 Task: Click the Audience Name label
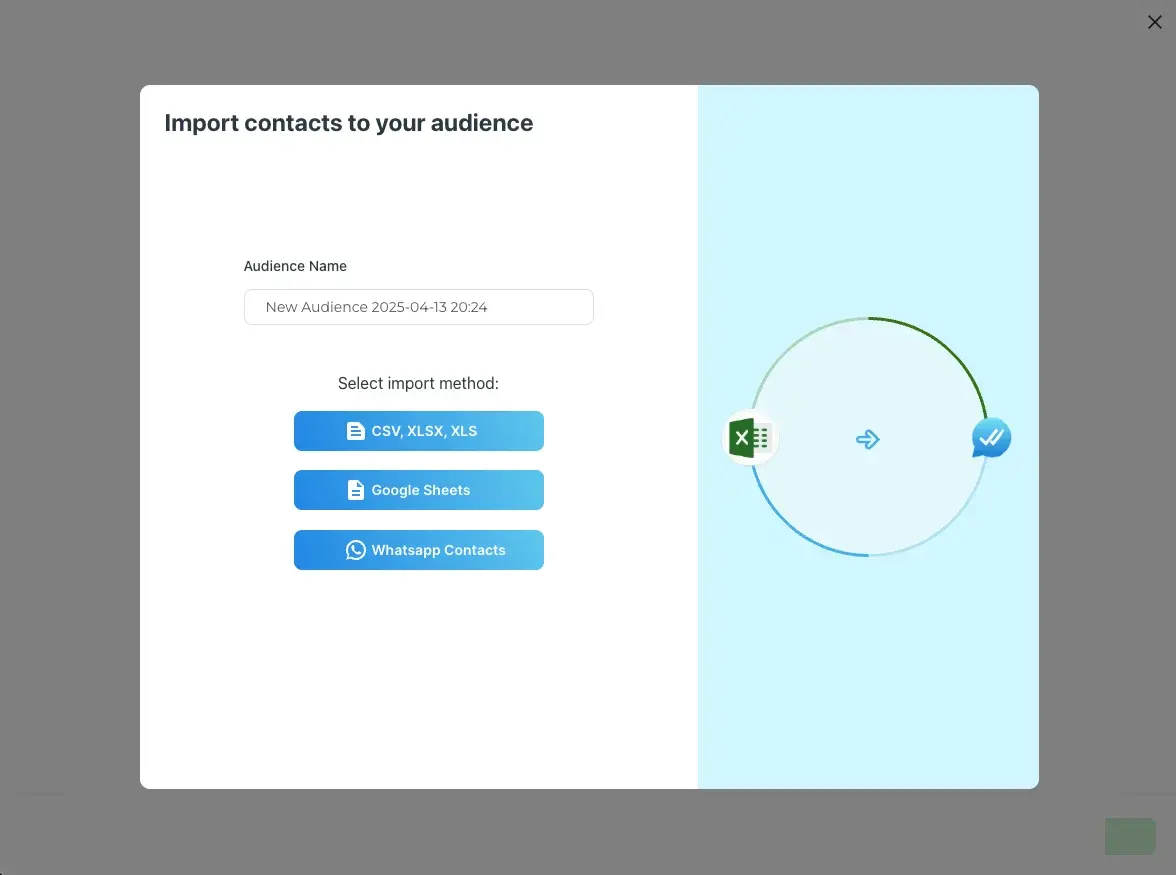(295, 266)
